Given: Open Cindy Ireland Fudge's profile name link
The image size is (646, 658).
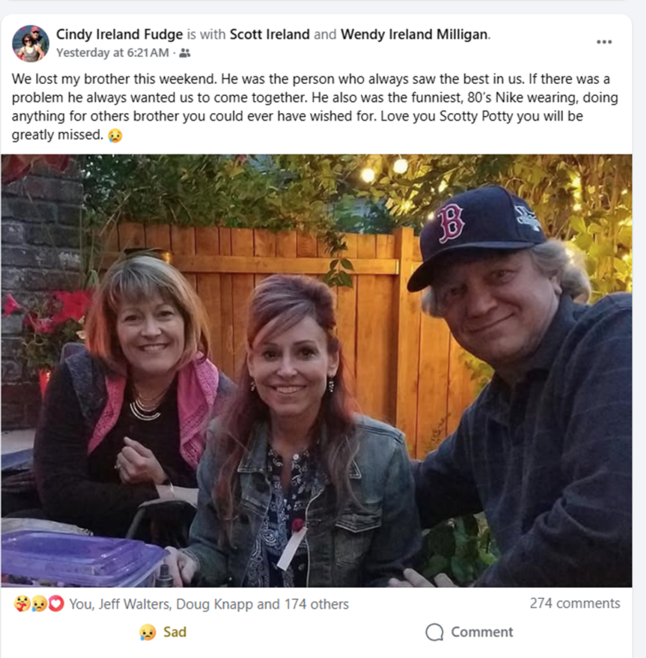Looking at the screenshot, I should coord(119,34).
